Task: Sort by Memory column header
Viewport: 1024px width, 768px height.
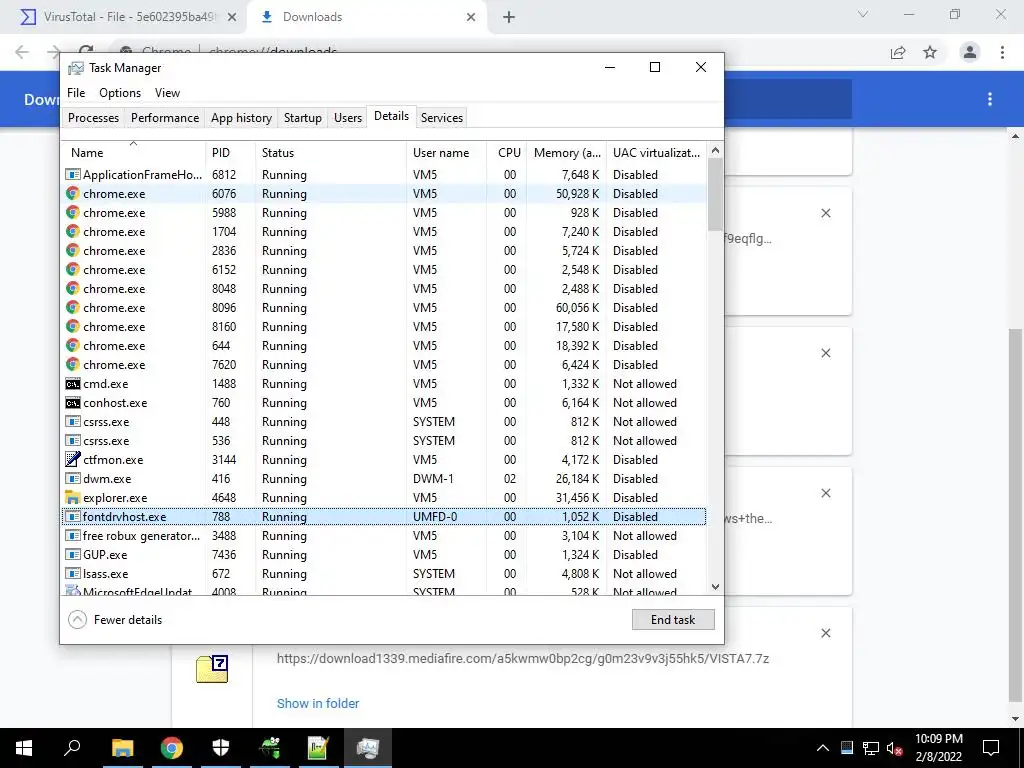Action: coord(566,153)
